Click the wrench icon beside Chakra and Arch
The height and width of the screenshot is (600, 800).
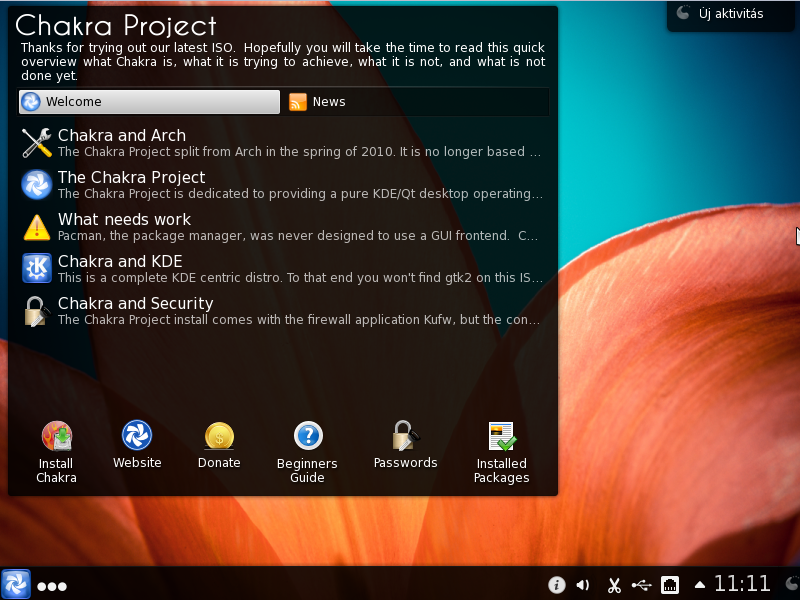tap(37, 142)
